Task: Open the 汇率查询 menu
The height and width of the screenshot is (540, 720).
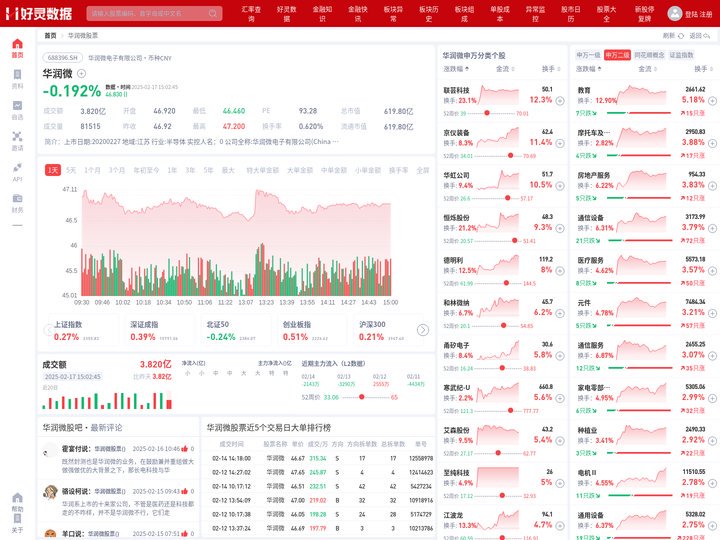Action: [x=251, y=14]
